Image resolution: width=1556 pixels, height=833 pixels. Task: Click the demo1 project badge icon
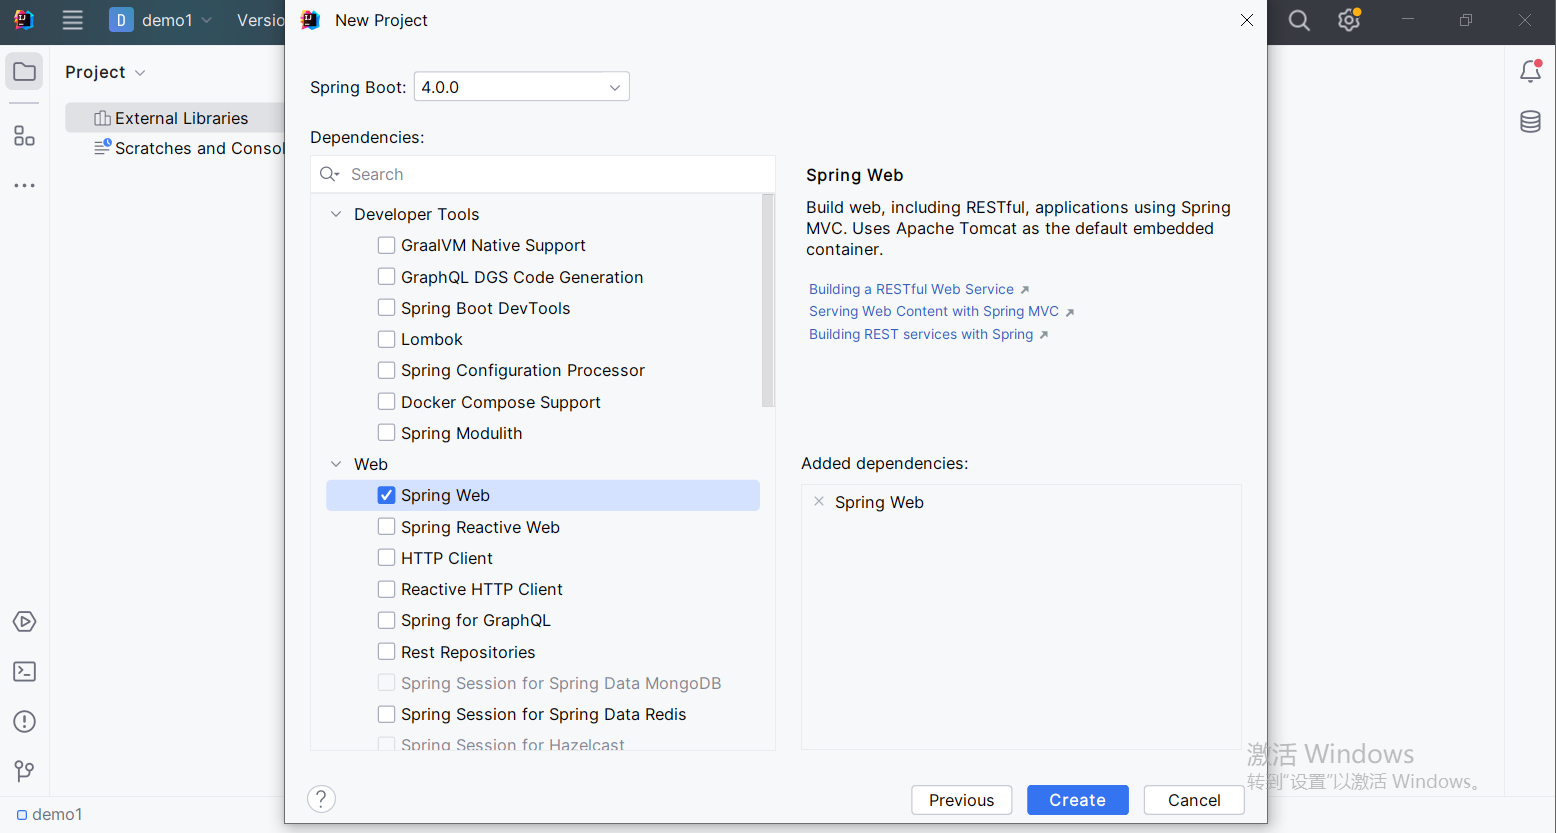pyautogui.click(x=121, y=20)
